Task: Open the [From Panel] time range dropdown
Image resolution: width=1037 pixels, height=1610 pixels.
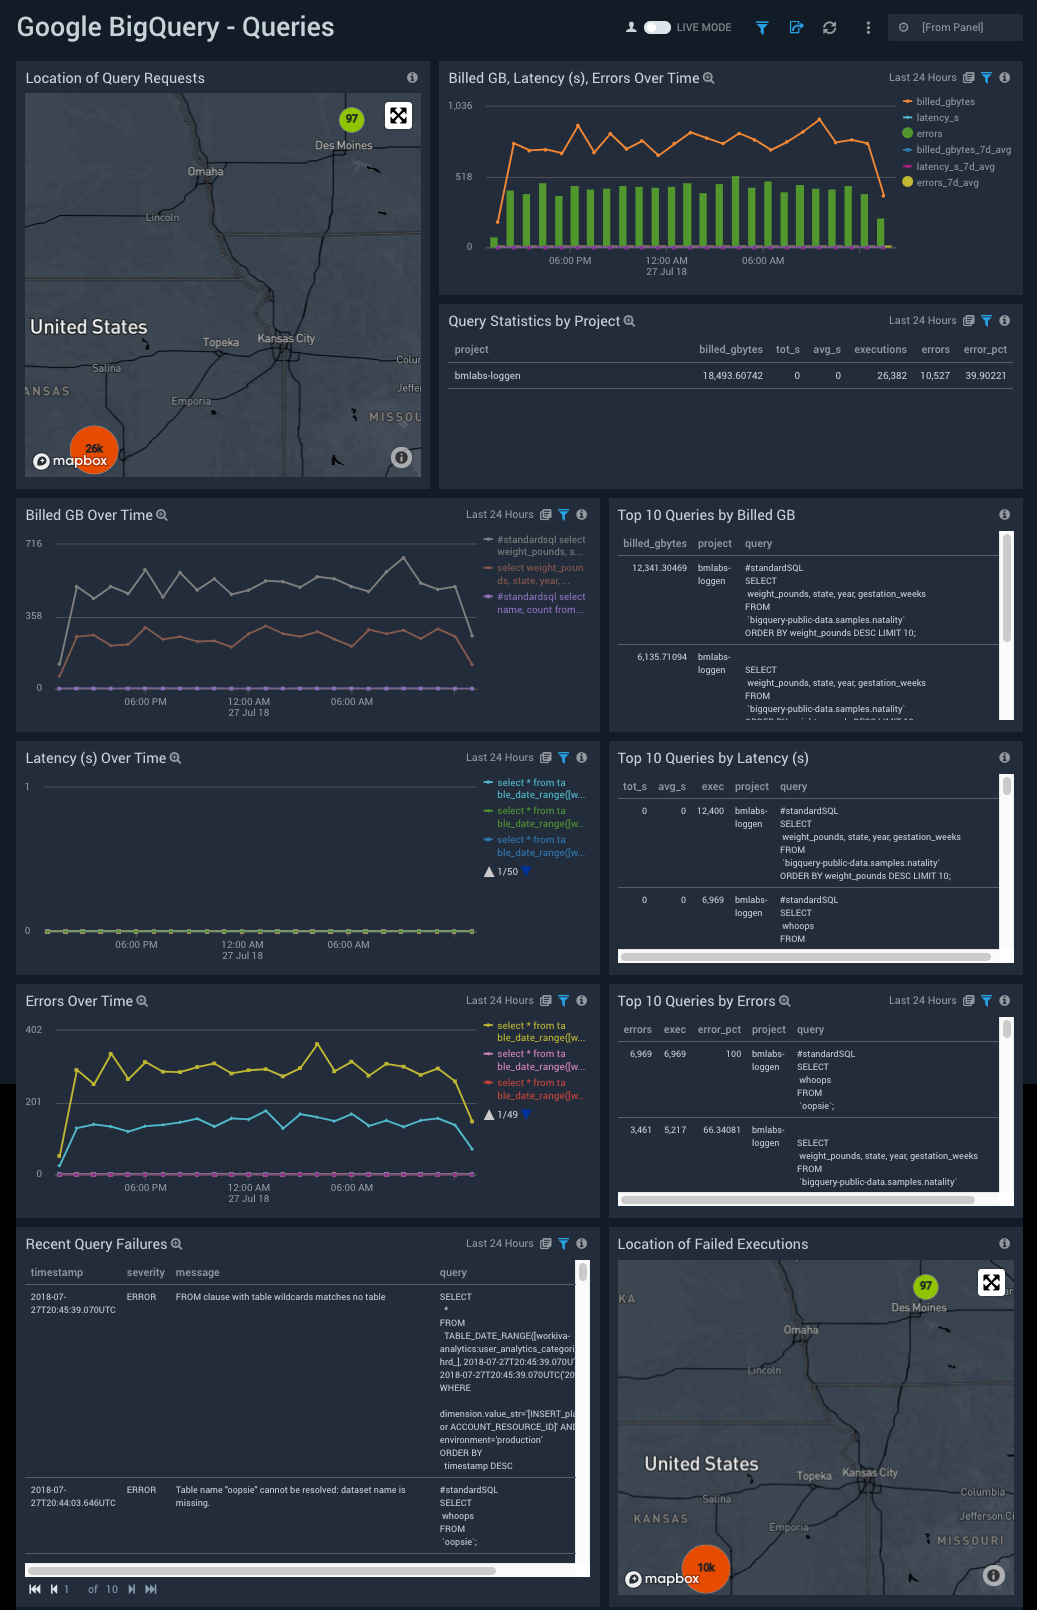Action: click(x=954, y=28)
